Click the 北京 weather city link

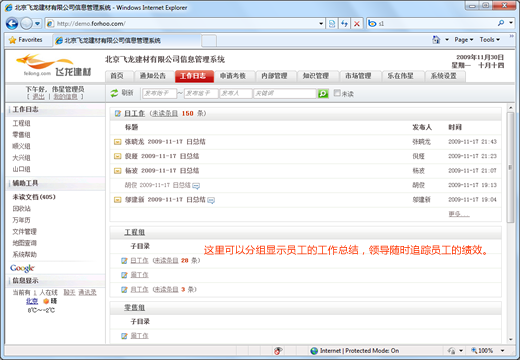(x=32, y=301)
